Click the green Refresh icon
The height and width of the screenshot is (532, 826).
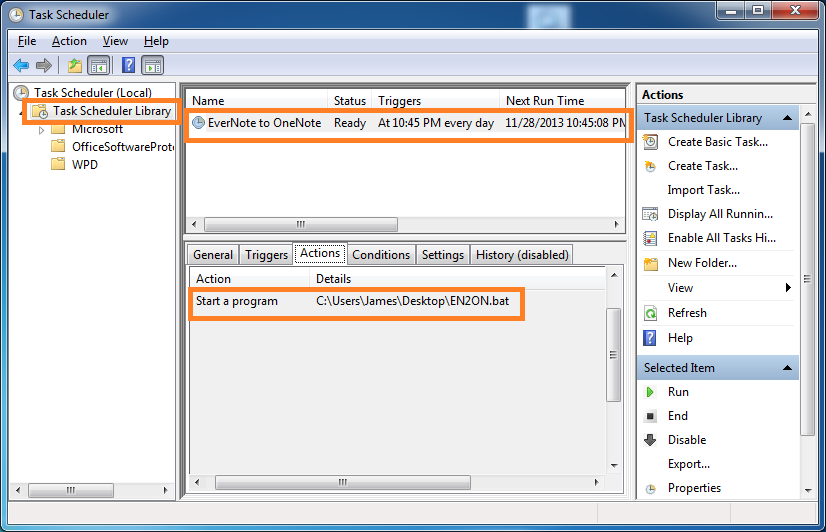pos(651,313)
